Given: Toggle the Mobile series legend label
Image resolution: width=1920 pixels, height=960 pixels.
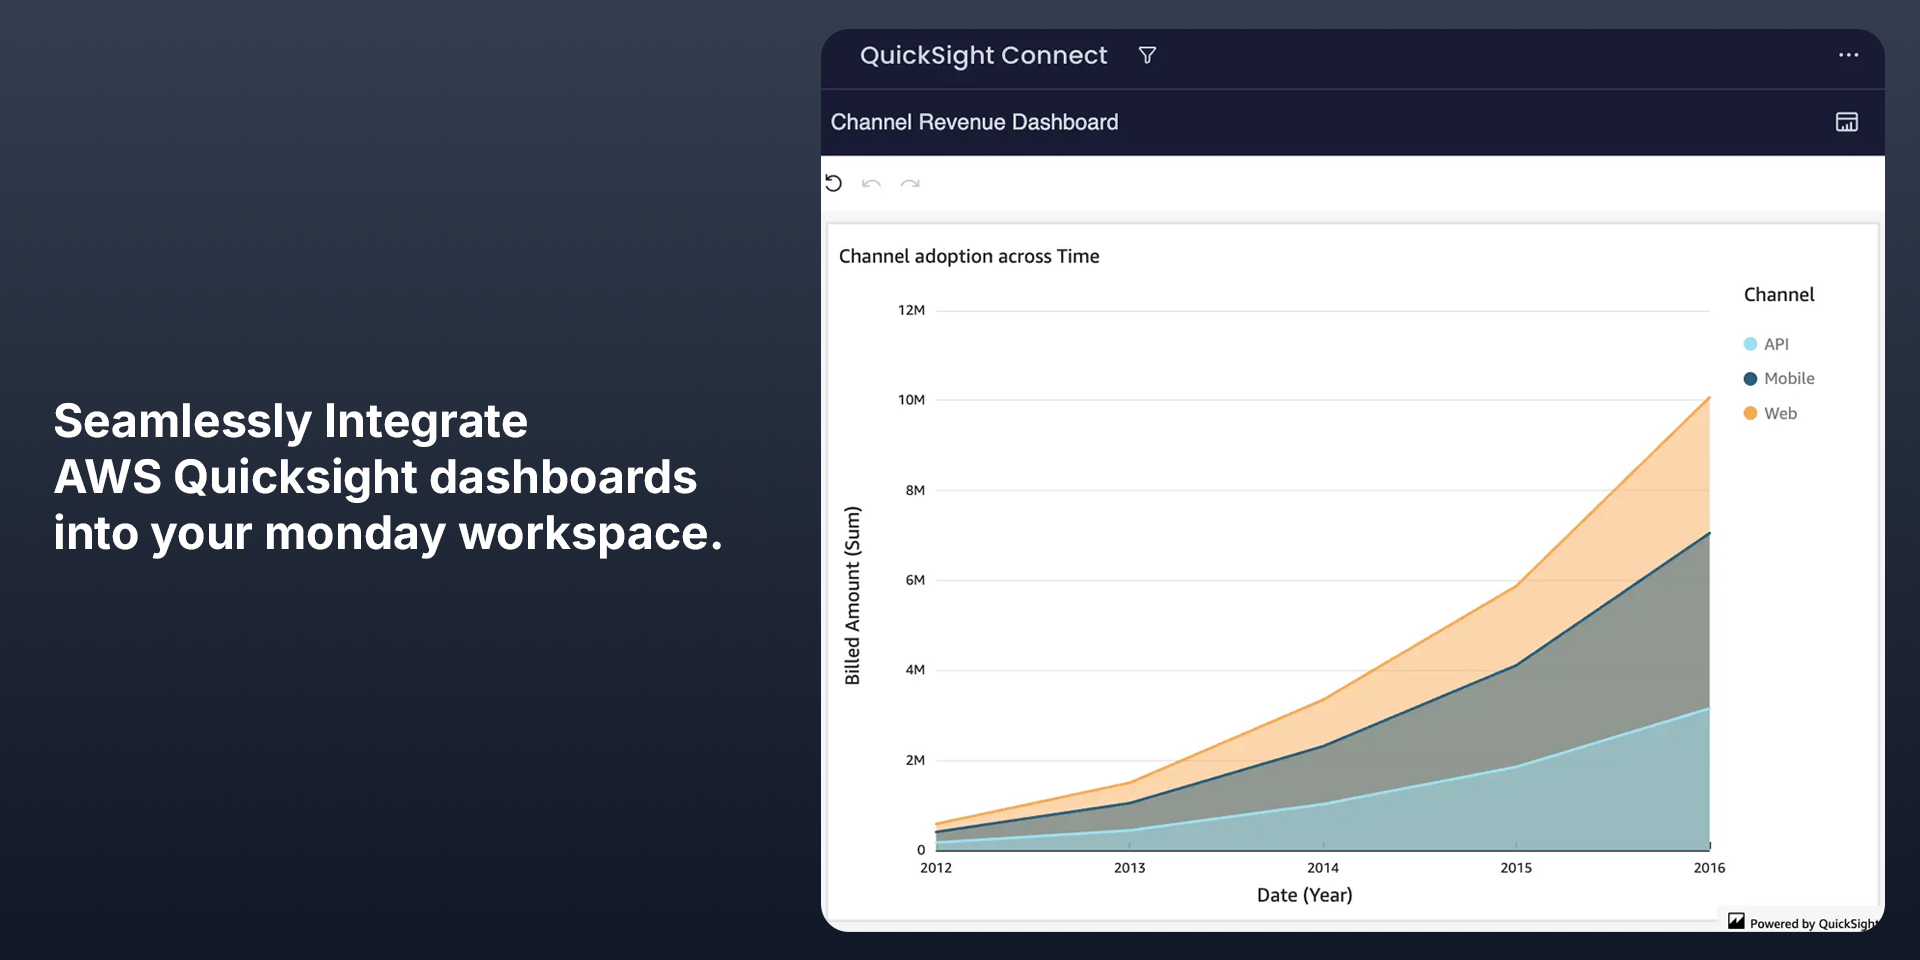Looking at the screenshot, I should 1789,379.
